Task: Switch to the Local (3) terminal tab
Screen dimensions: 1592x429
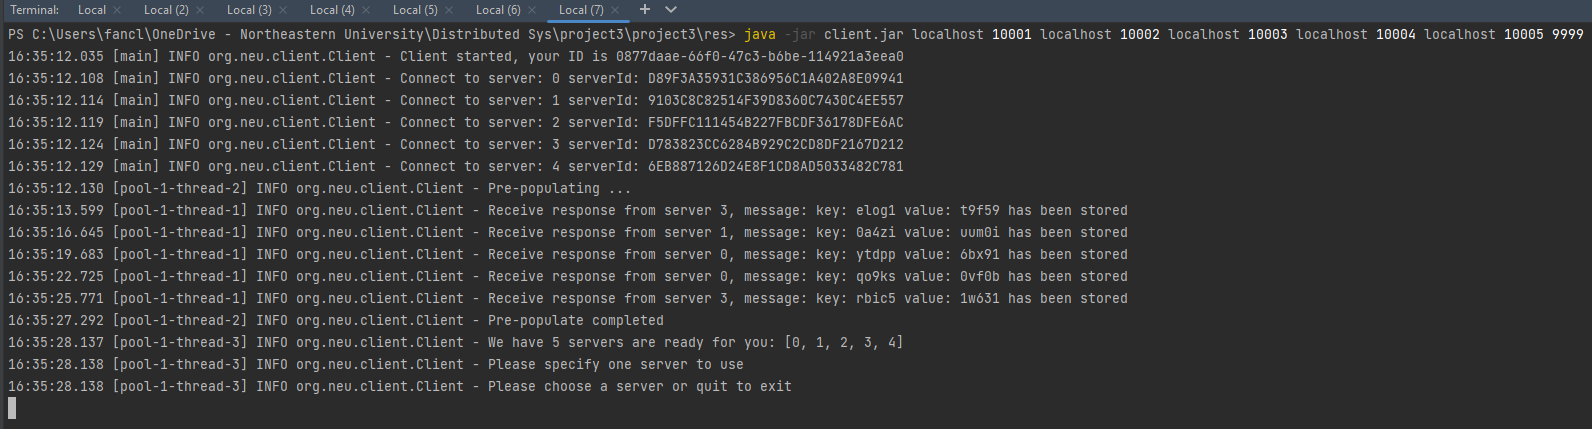Action: [249, 10]
